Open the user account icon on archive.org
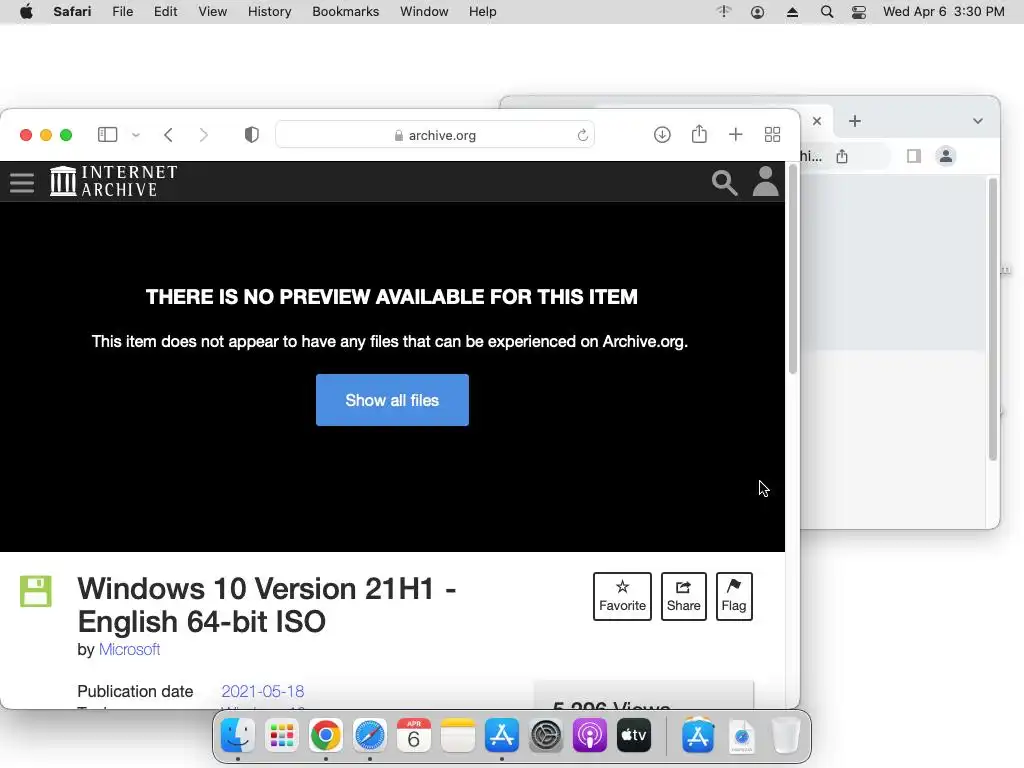Image resolution: width=1024 pixels, height=768 pixels. [765, 182]
